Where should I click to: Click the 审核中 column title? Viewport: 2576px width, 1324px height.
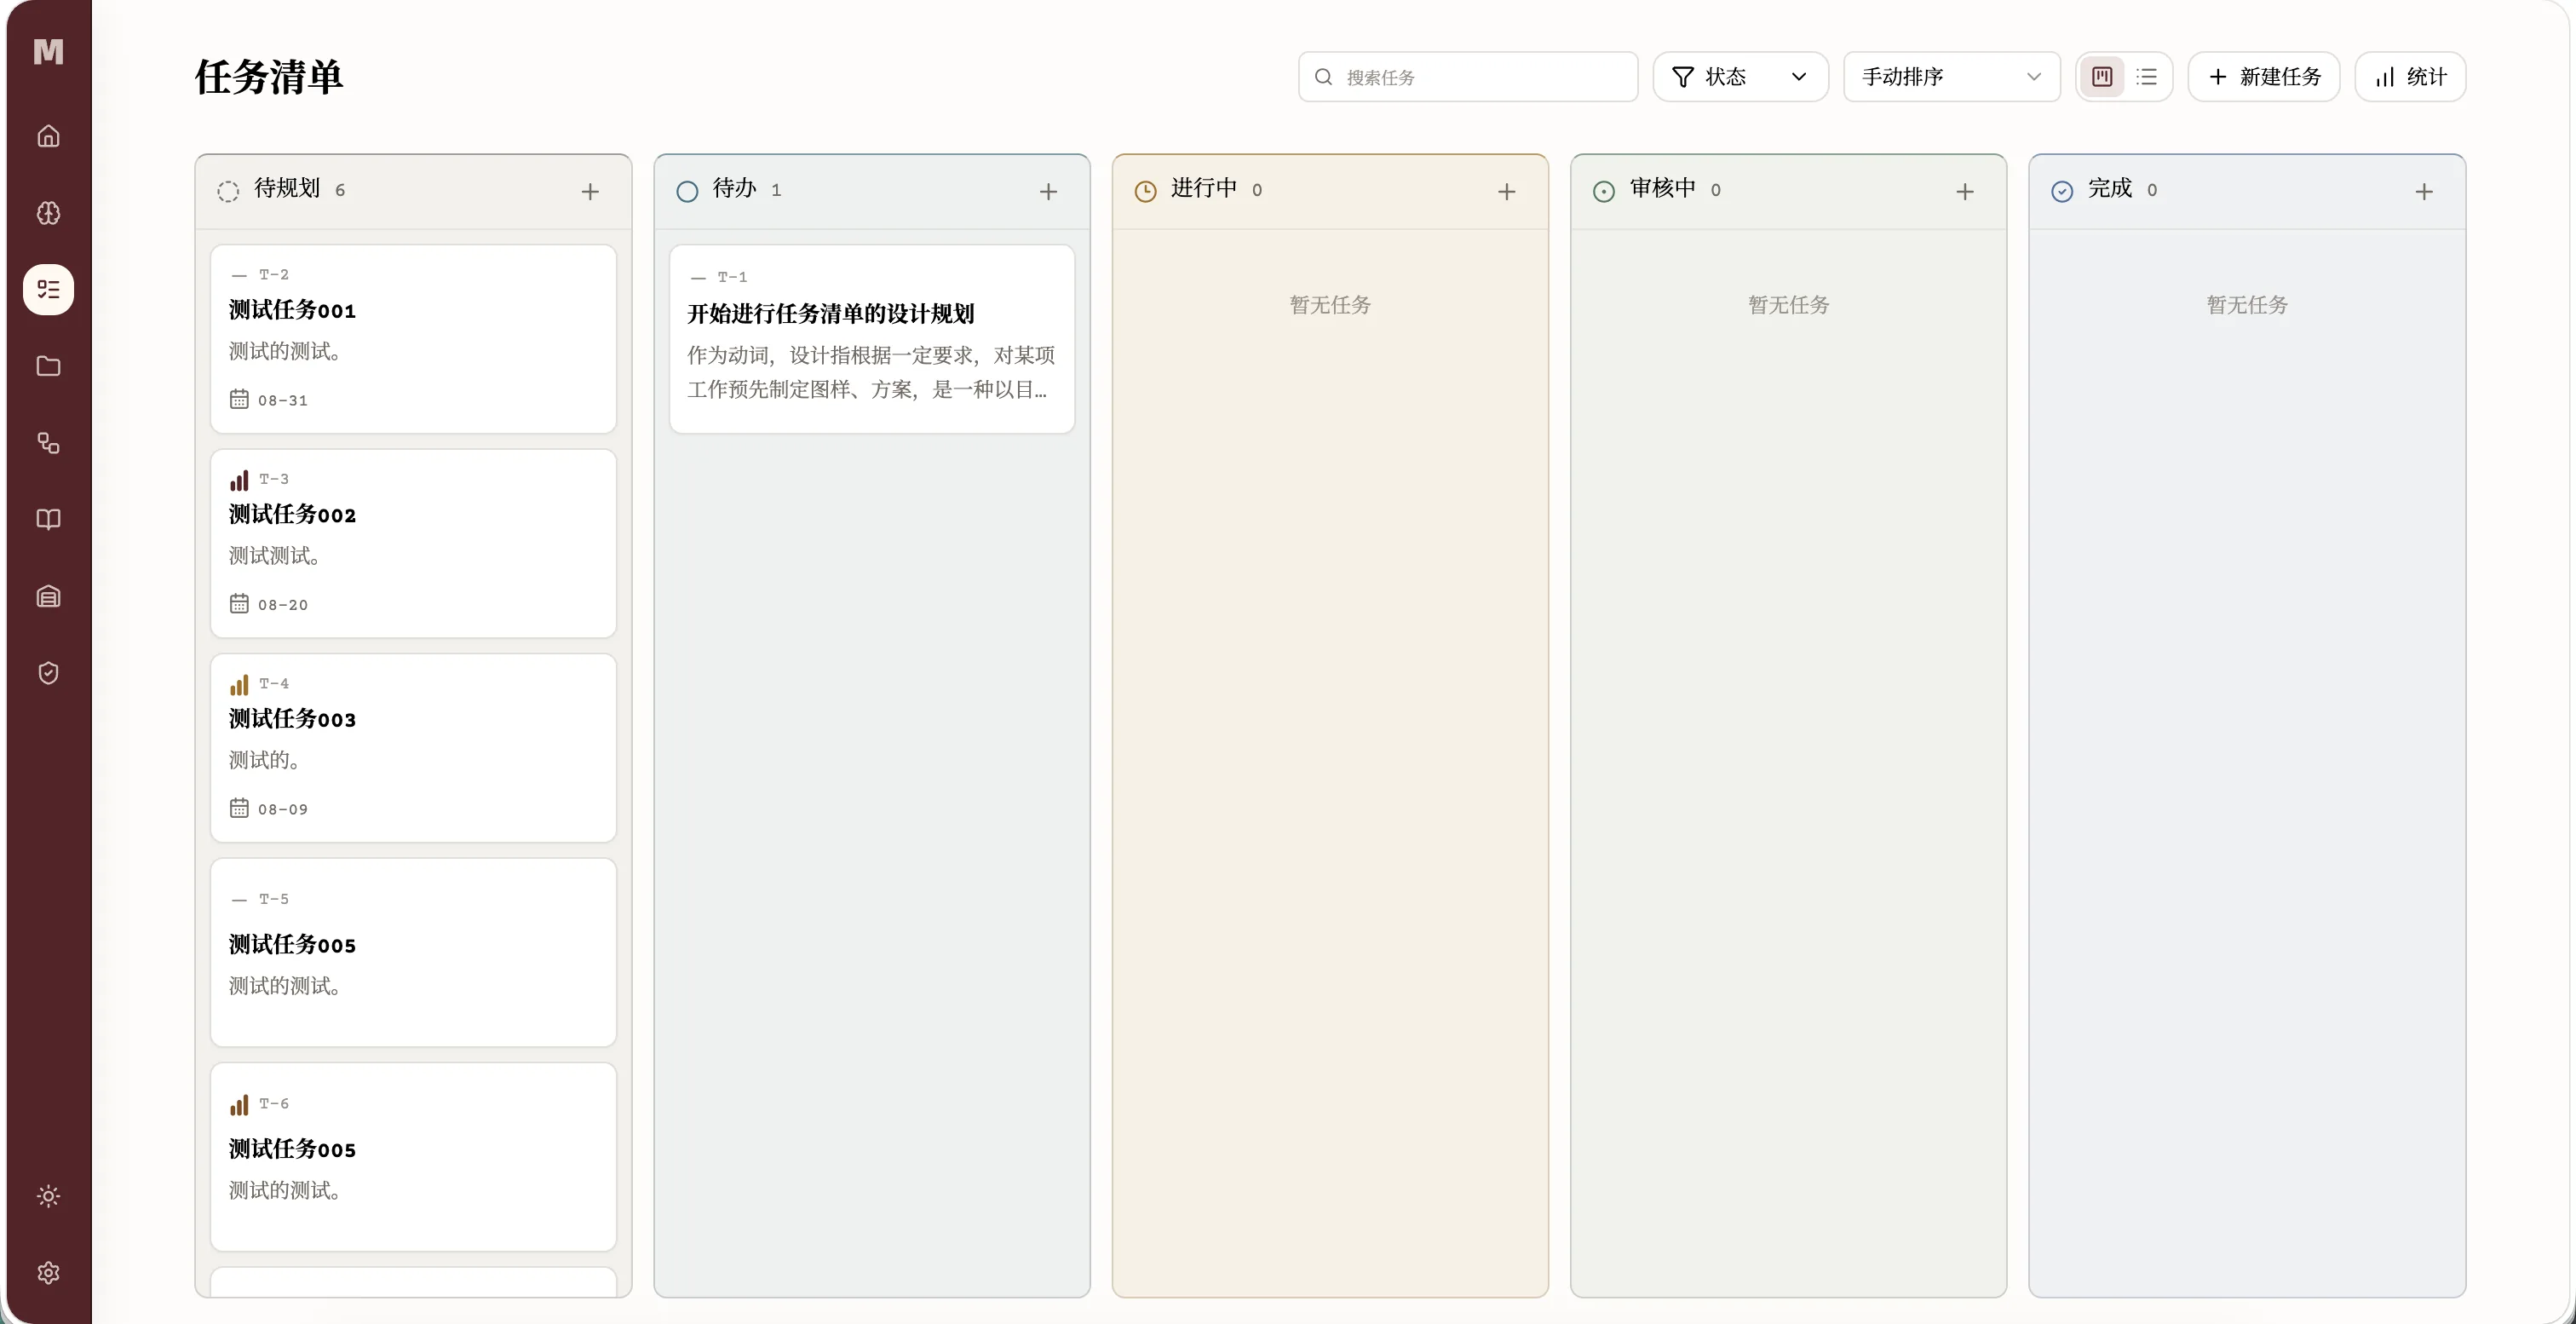[1663, 189]
